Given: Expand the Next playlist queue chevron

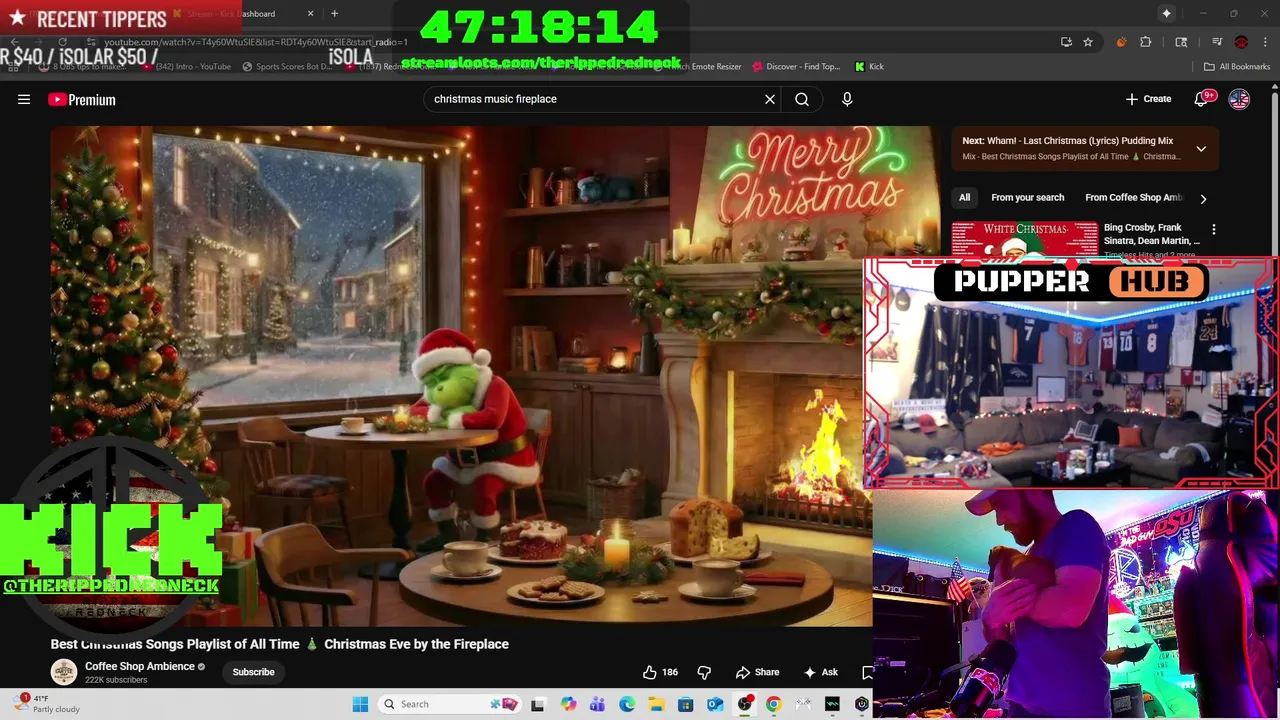Looking at the screenshot, I should pos(1201,149).
